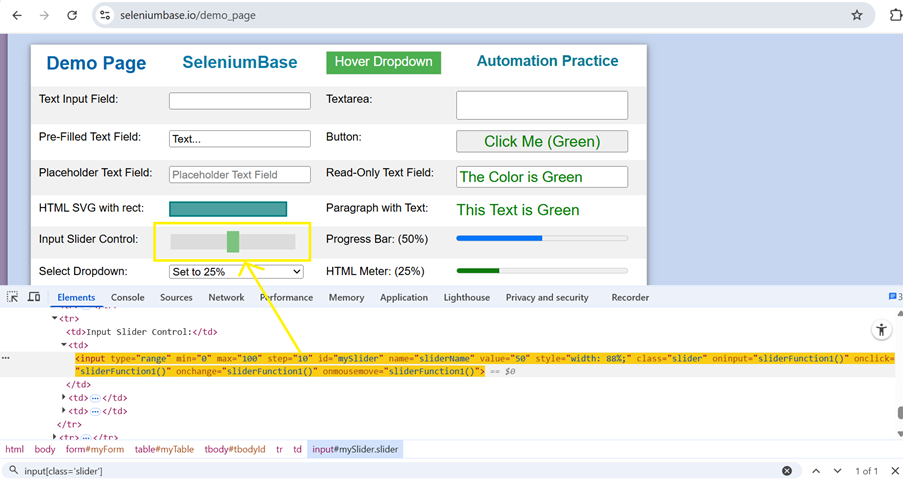The height and width of the screenshot is (479, 903).
Task: Click the Click Me (Green) button
Action: [542, 141]
